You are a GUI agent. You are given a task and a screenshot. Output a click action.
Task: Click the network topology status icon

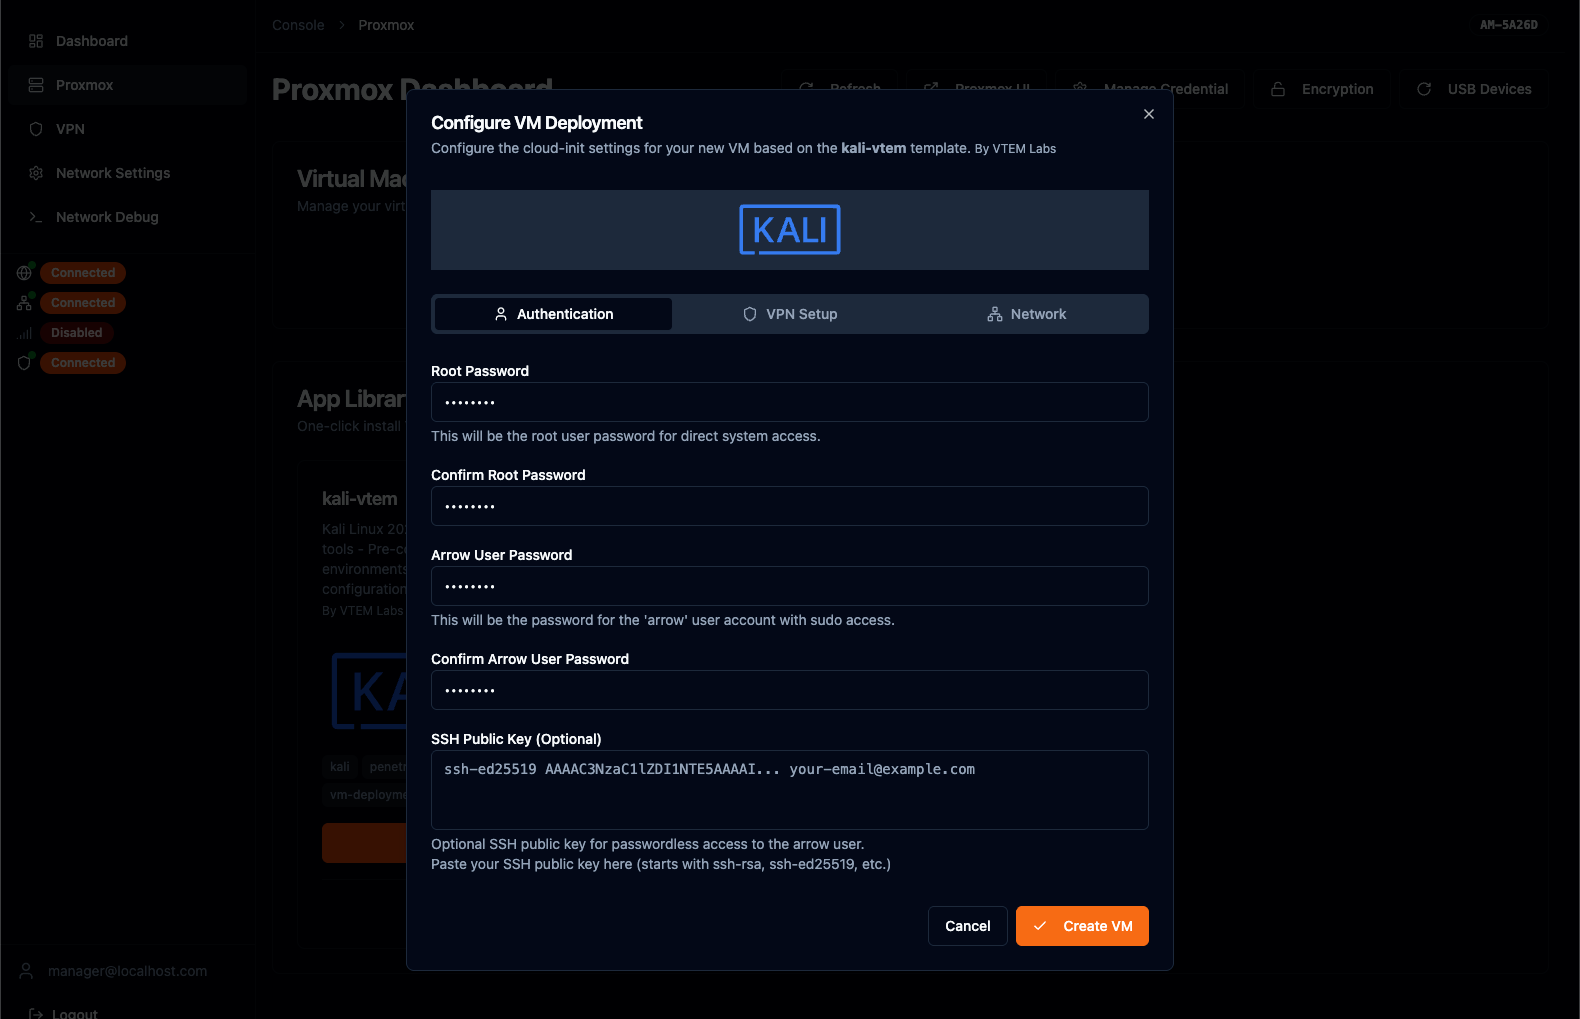[24, 303]
